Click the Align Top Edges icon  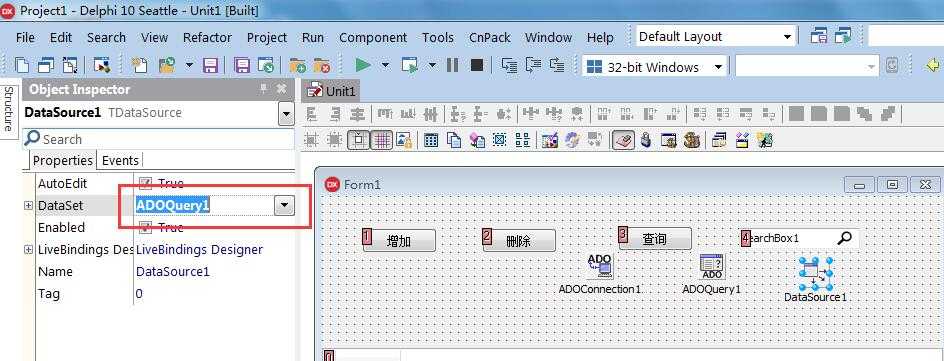point(384,113)
